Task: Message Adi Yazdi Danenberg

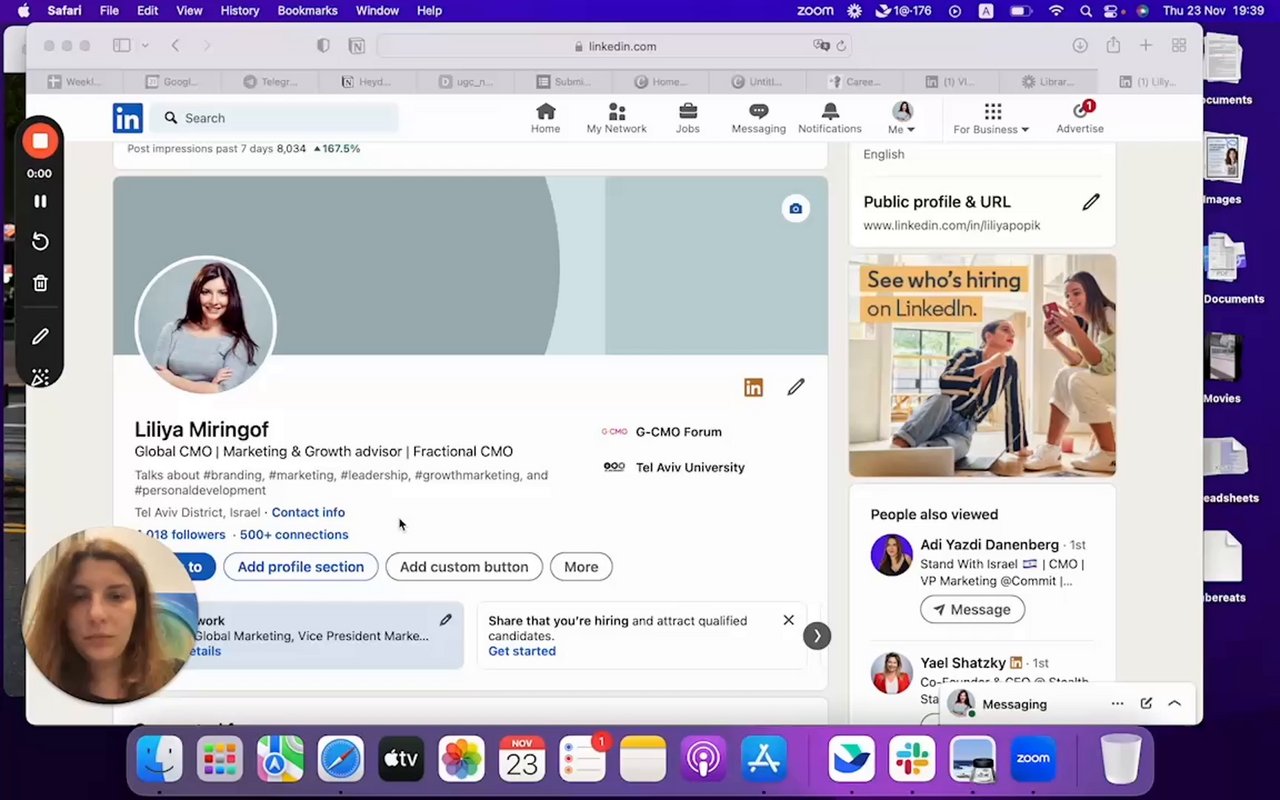Action: (972, 610)
